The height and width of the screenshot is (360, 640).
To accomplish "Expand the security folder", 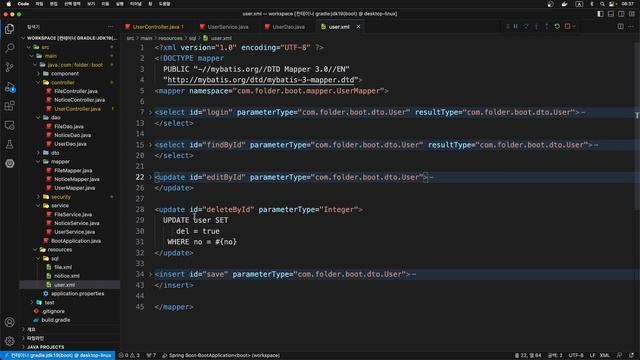I will point(61,197).
